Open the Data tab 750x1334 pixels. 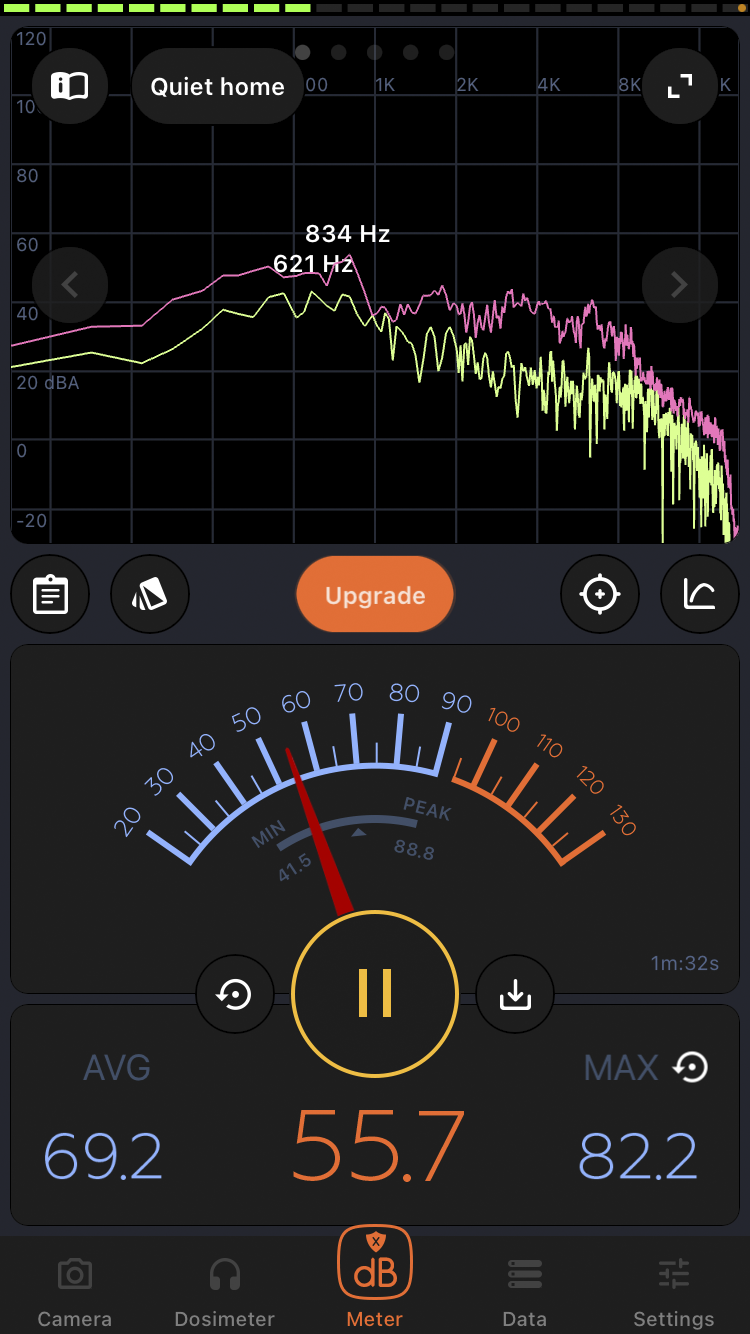(x=525, y=1290)
